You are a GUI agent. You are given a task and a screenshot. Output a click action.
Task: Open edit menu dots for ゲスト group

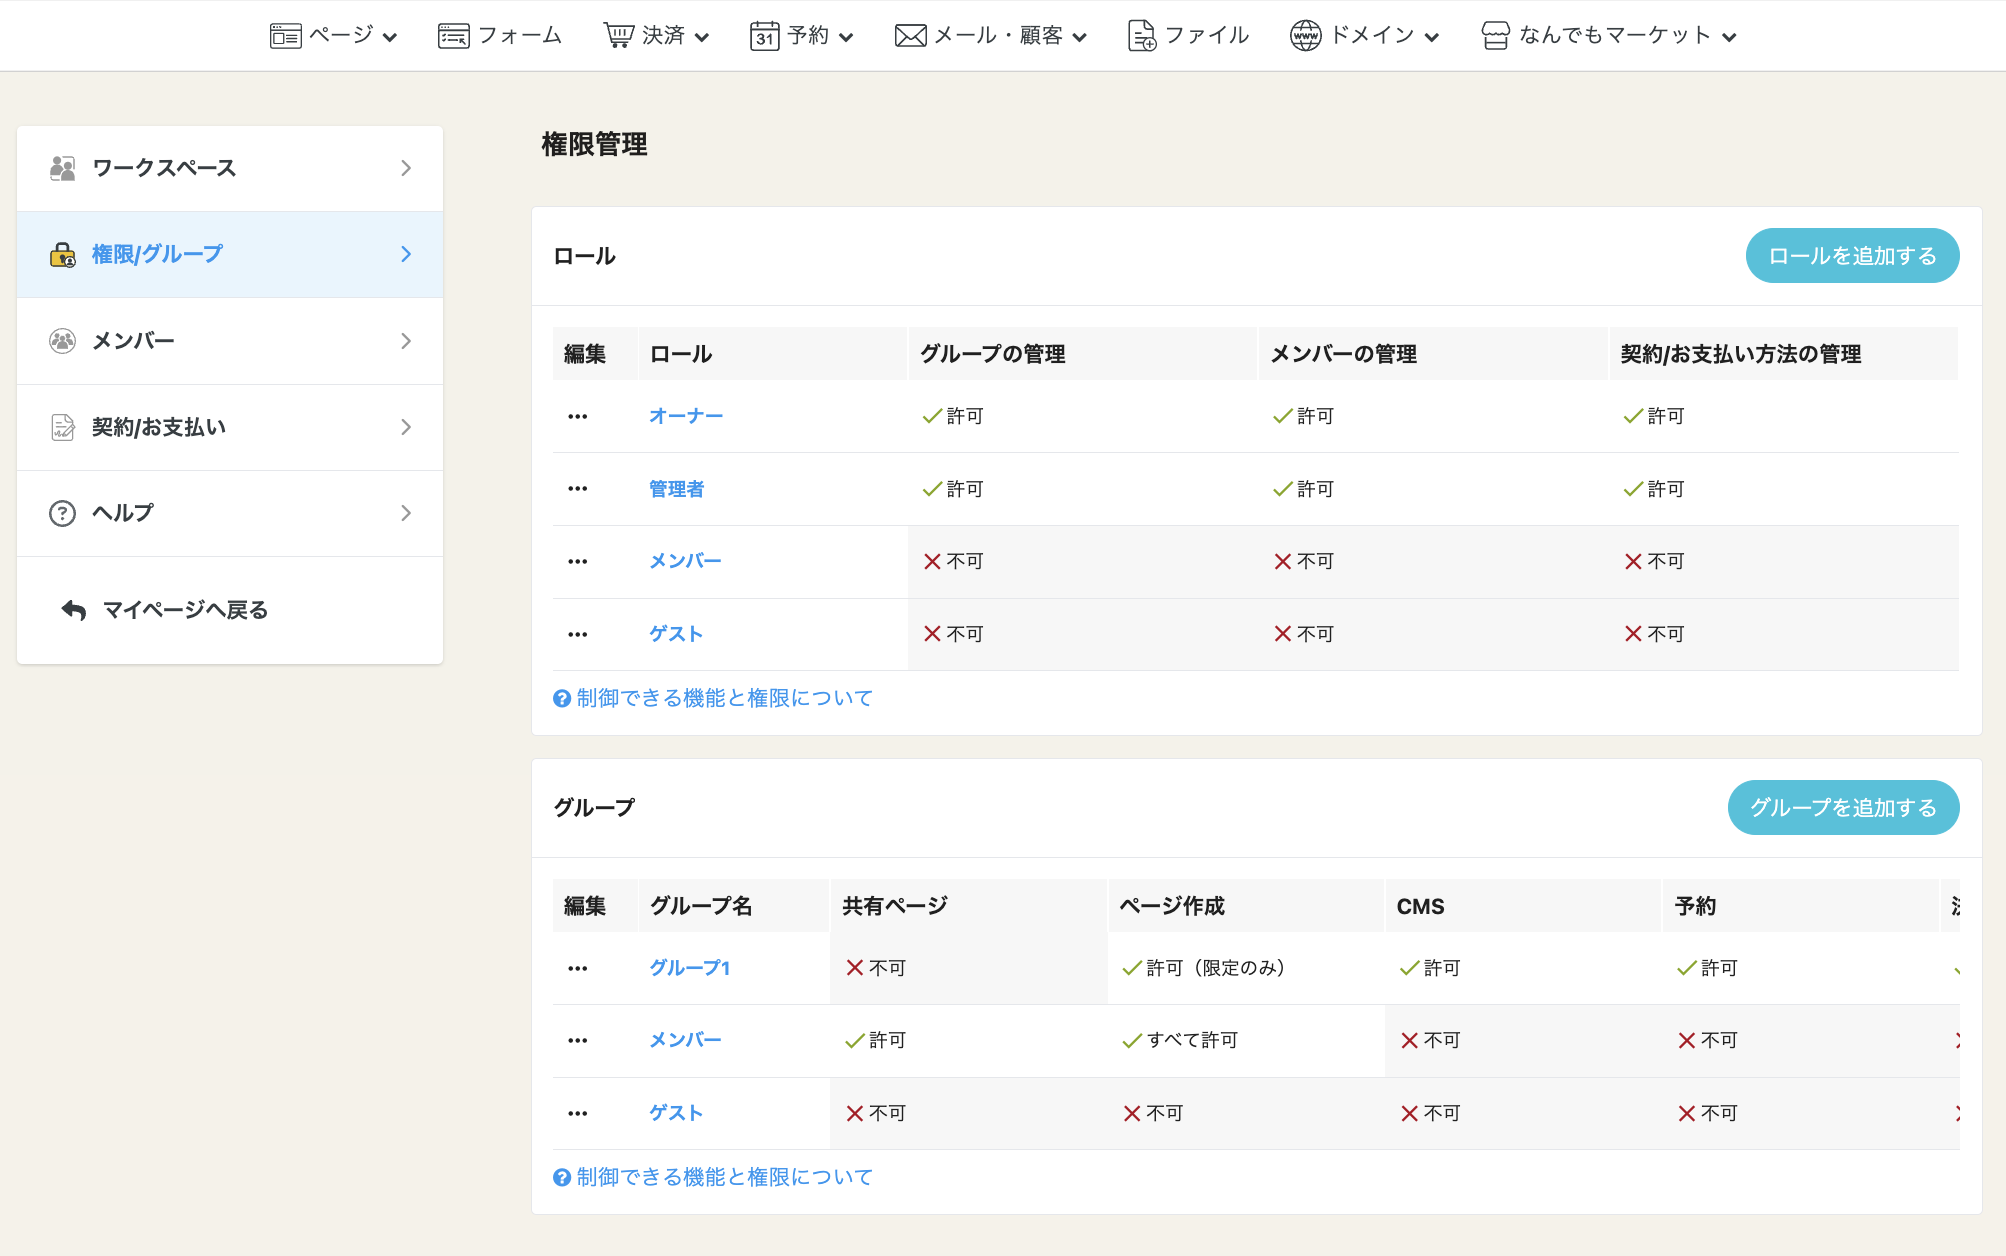(x=578, y=1113)
